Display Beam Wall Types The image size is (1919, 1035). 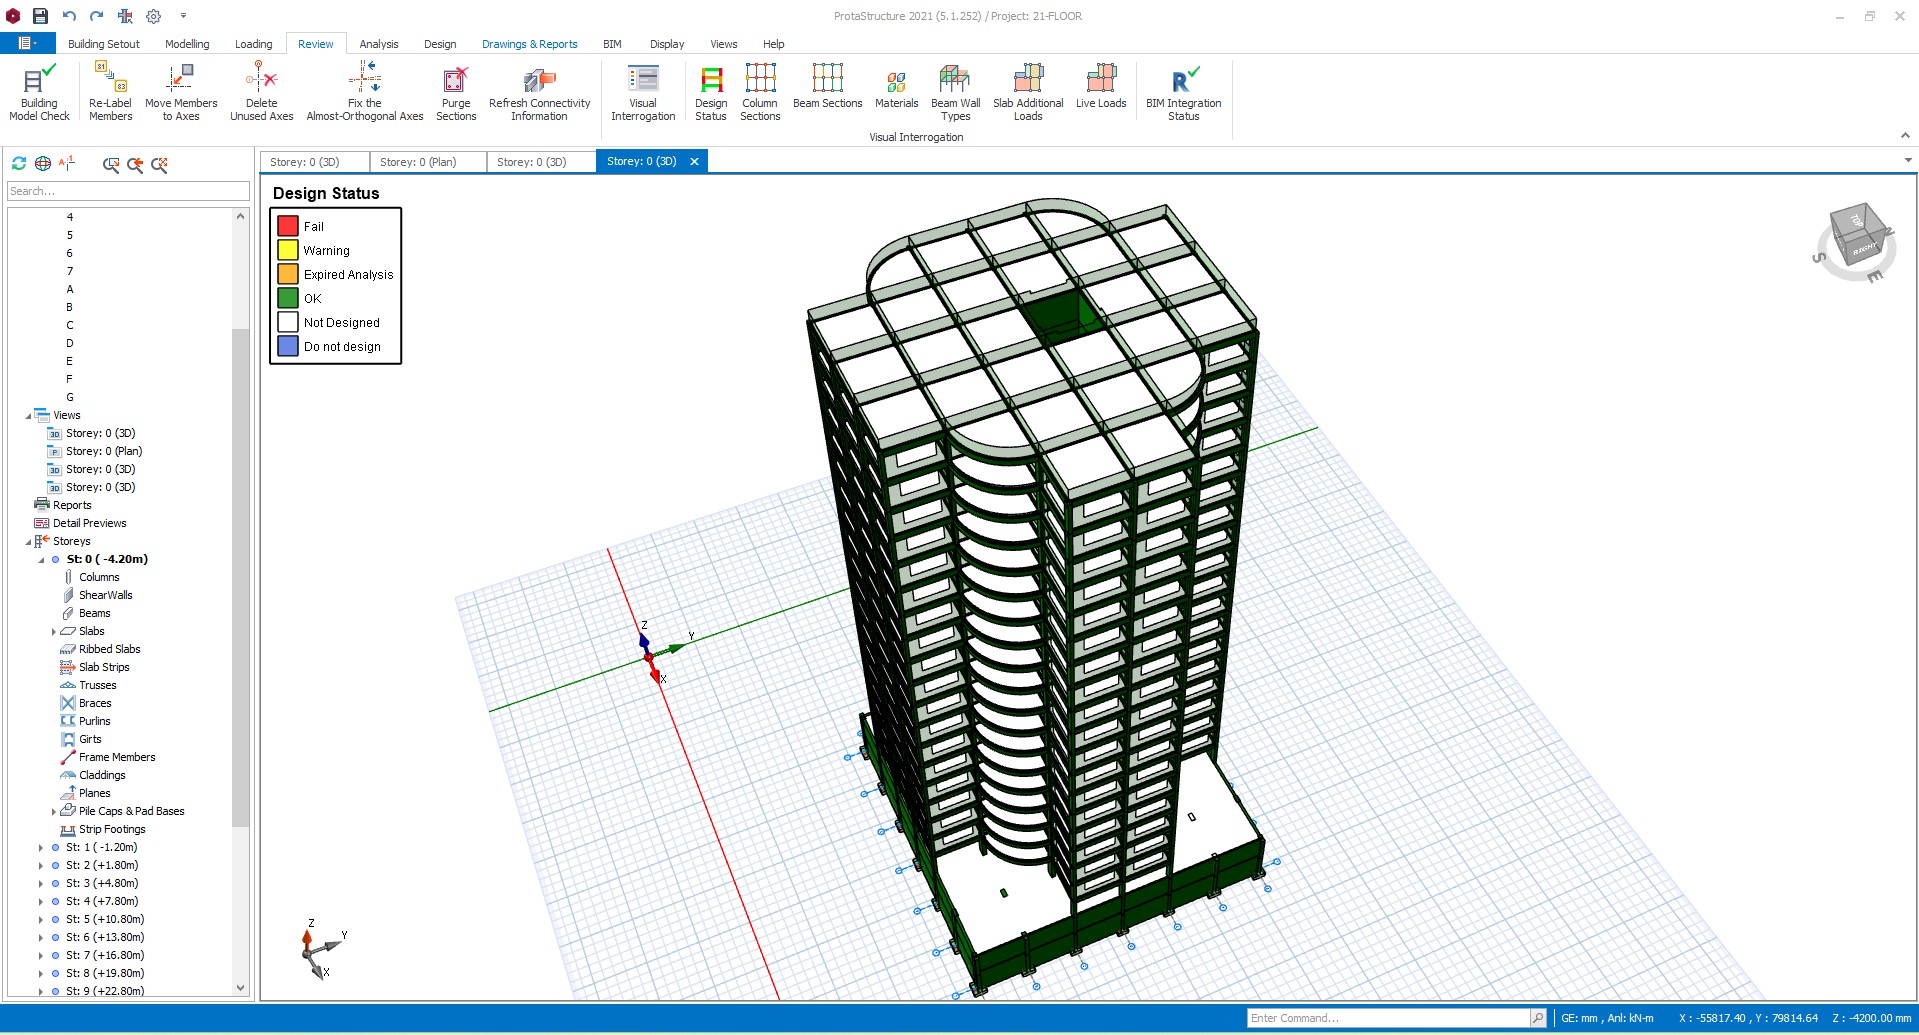click(x=955, y=92)
